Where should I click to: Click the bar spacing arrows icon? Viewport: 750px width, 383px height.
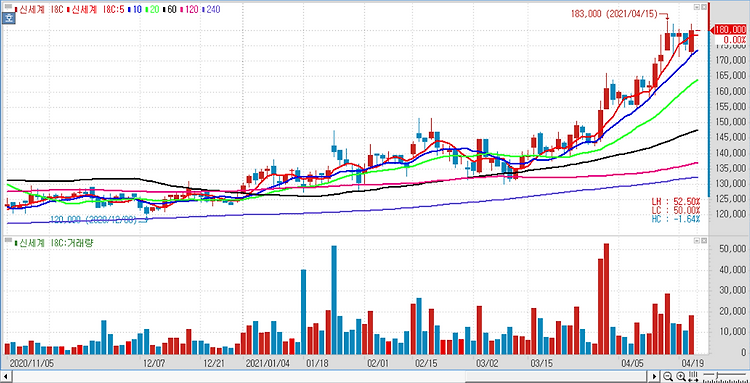[693, 376]
